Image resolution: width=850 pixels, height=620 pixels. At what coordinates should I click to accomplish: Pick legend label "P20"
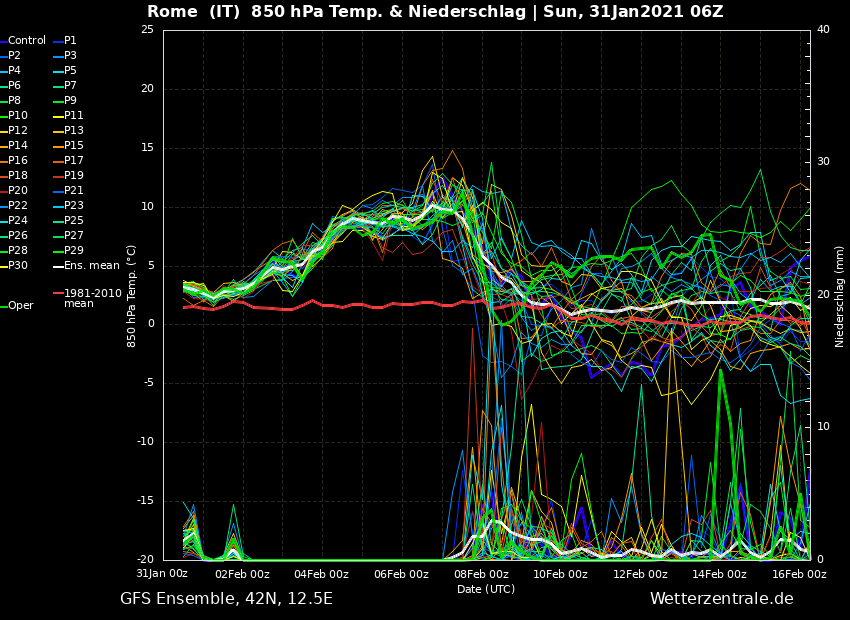point(17,190)
